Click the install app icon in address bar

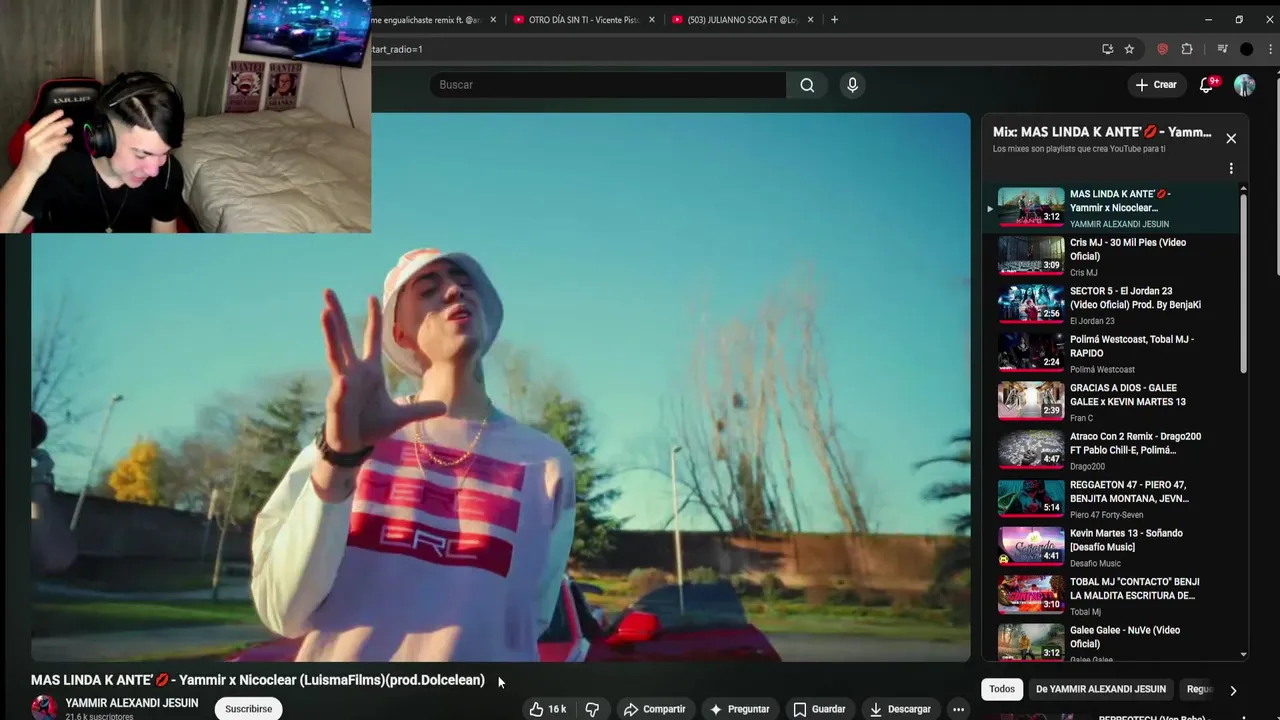click(x=1107, y=49)
